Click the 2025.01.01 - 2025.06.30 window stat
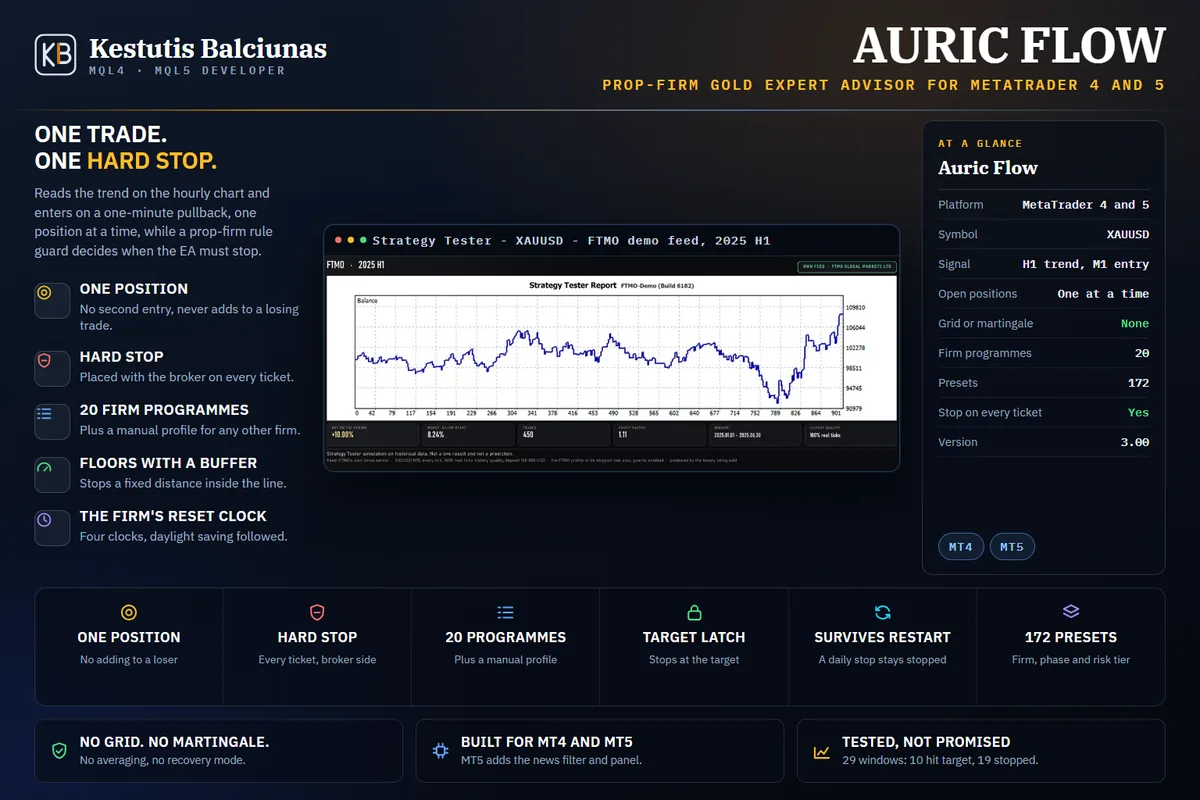The image size is (1200, 800). [x=755, y=434]
